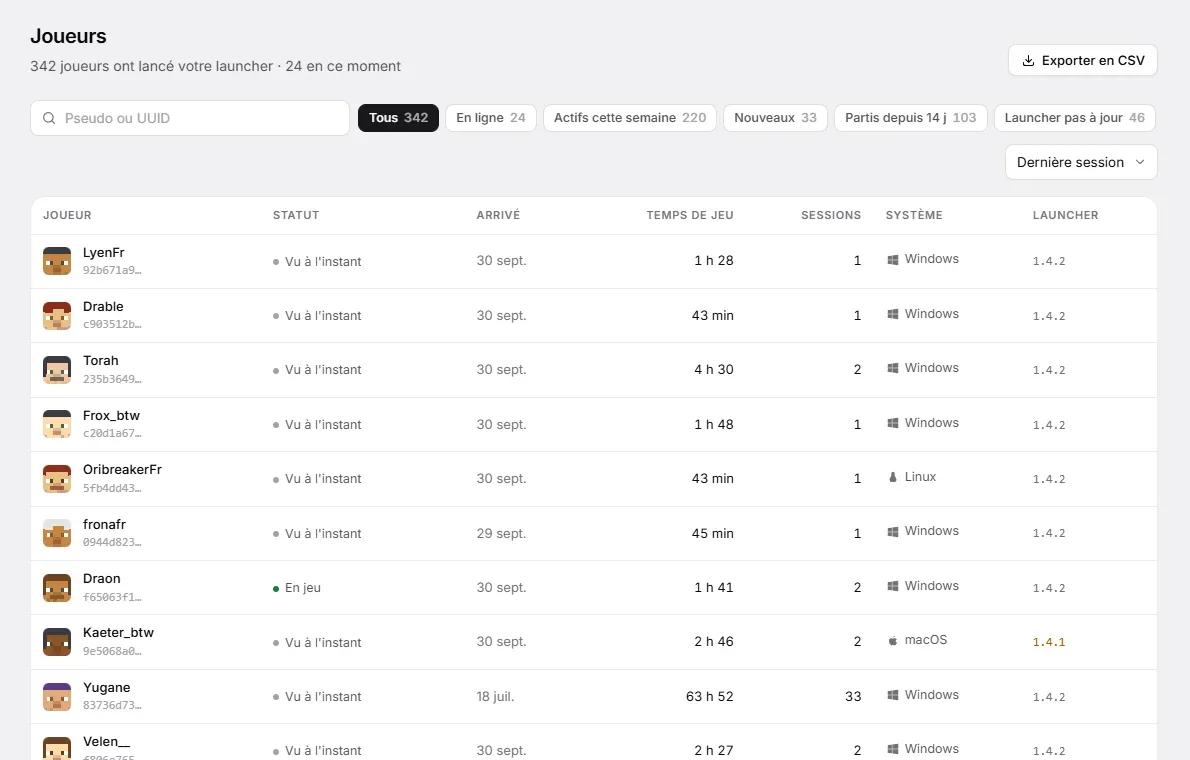
Task: Click the green En jeu status dot for Draon
Action: point(276,589)
